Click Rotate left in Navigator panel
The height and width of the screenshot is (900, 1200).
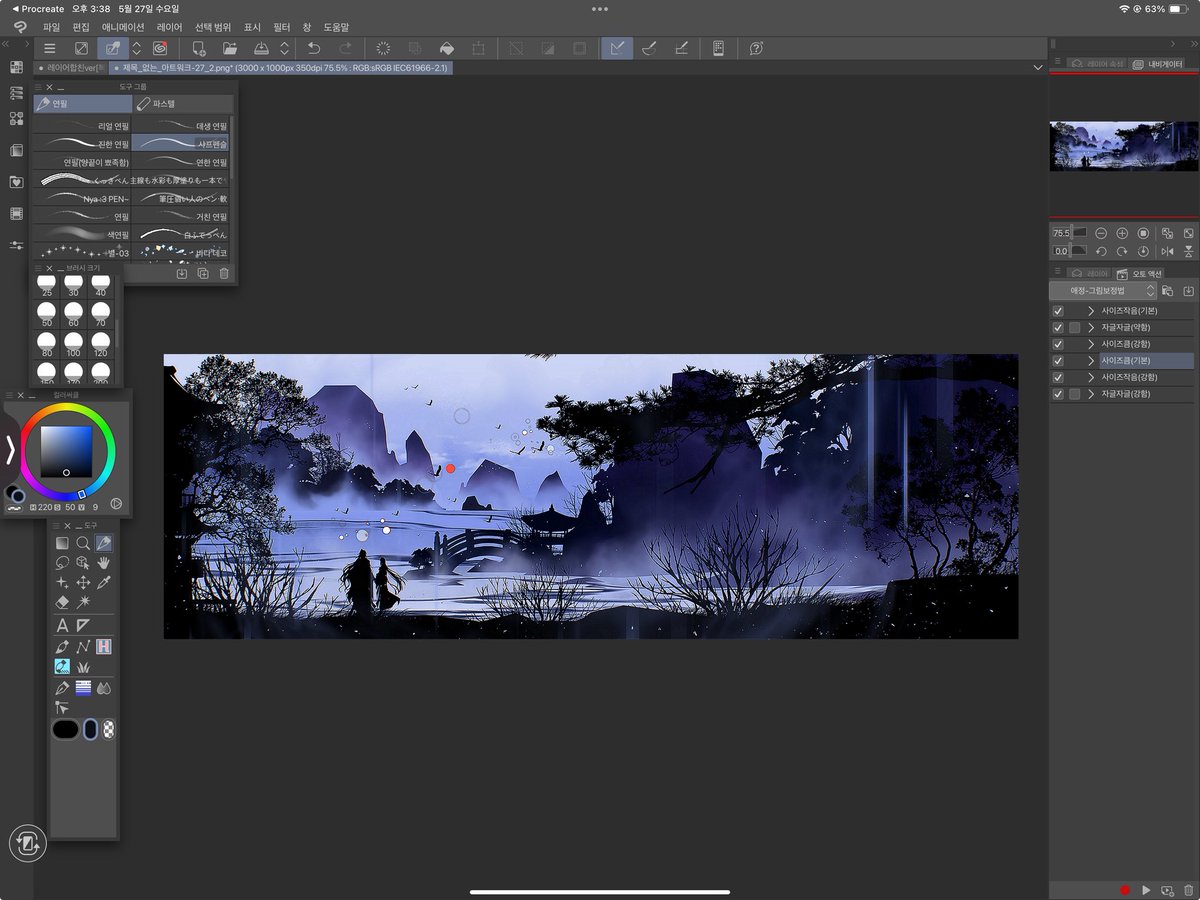coord(1101,251)
